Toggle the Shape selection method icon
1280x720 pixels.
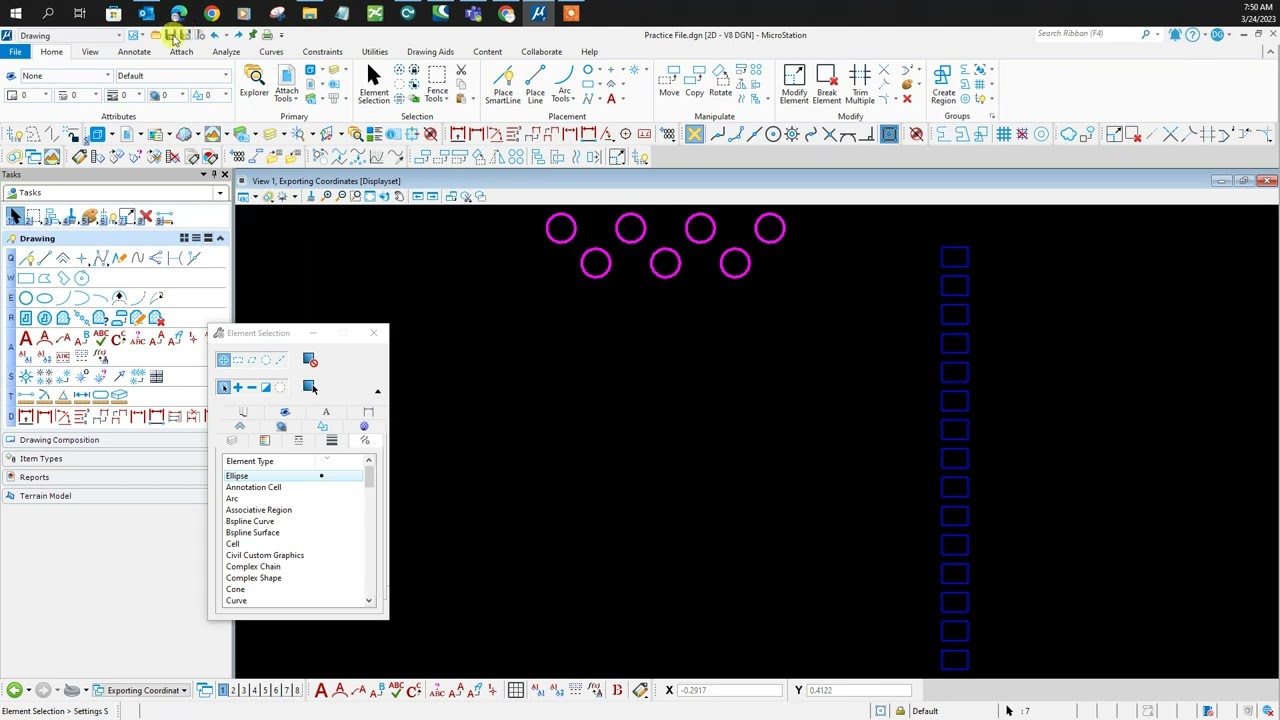coord(252,360)
